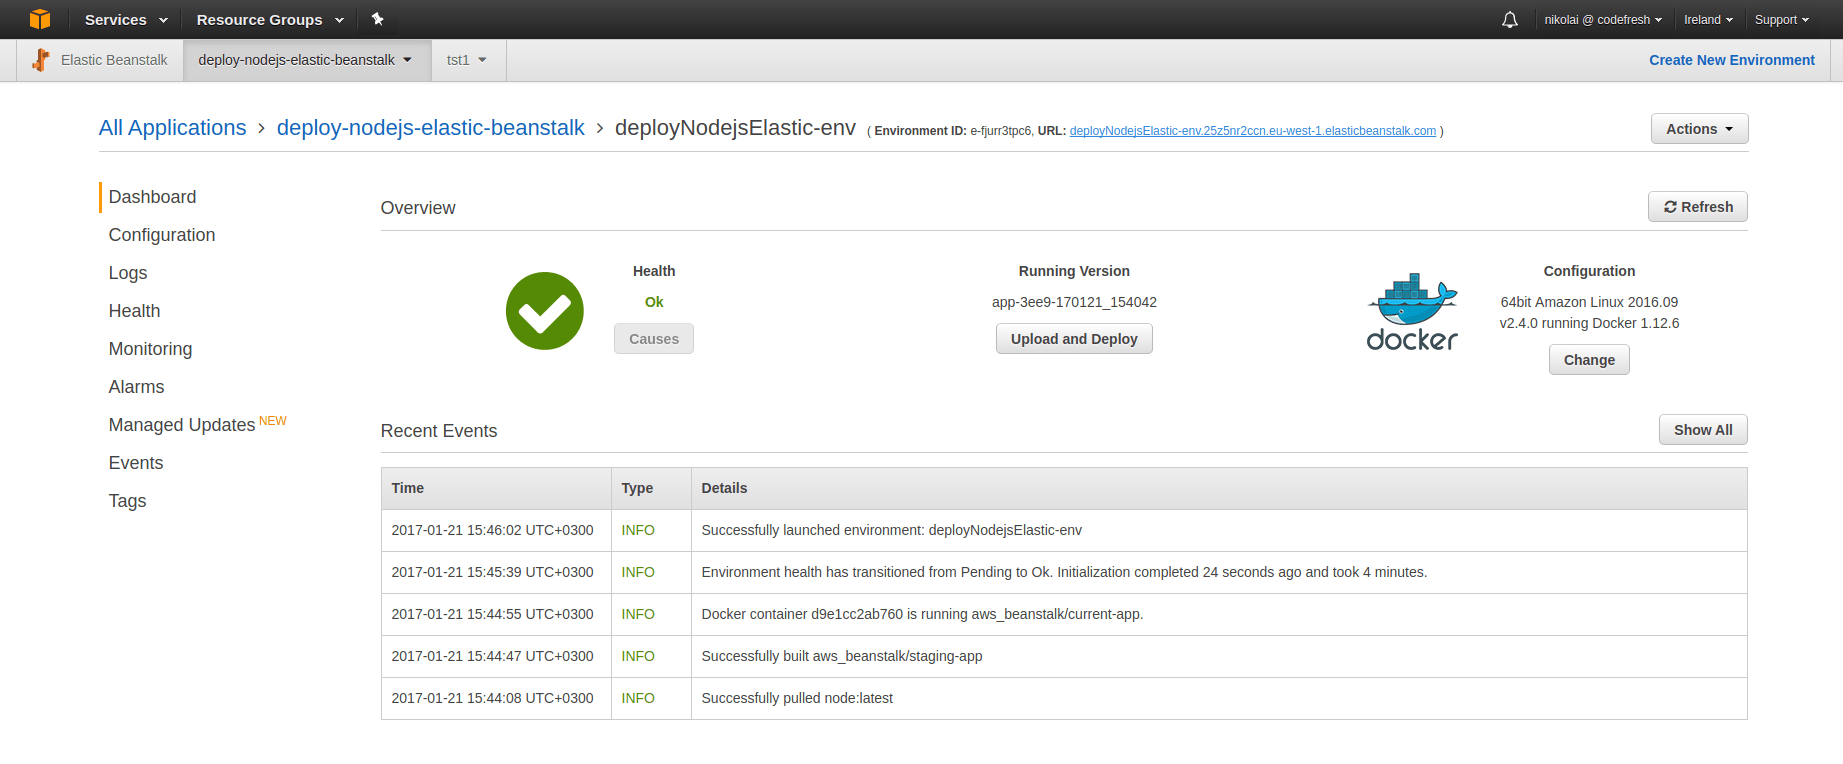Open the notifications bell icon
1843x764 pixels.
coord(1509,20)
